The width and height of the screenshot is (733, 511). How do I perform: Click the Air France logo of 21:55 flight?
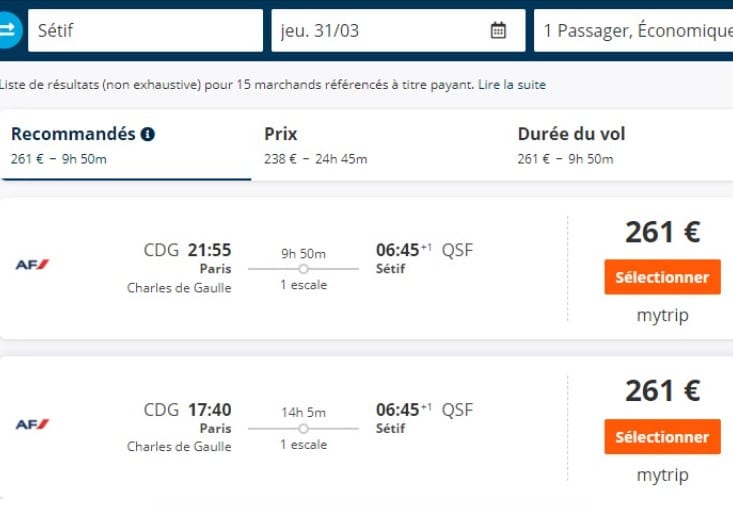tap(32, 265)
